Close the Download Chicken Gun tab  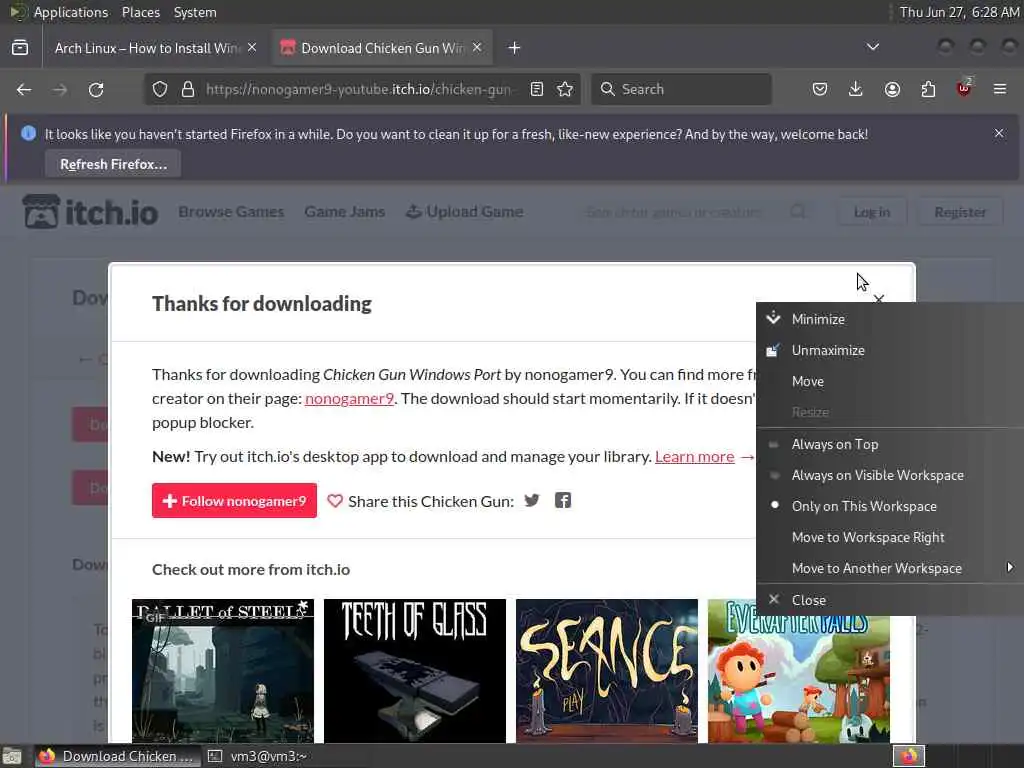pyautogui.click(x=477, y=48)
